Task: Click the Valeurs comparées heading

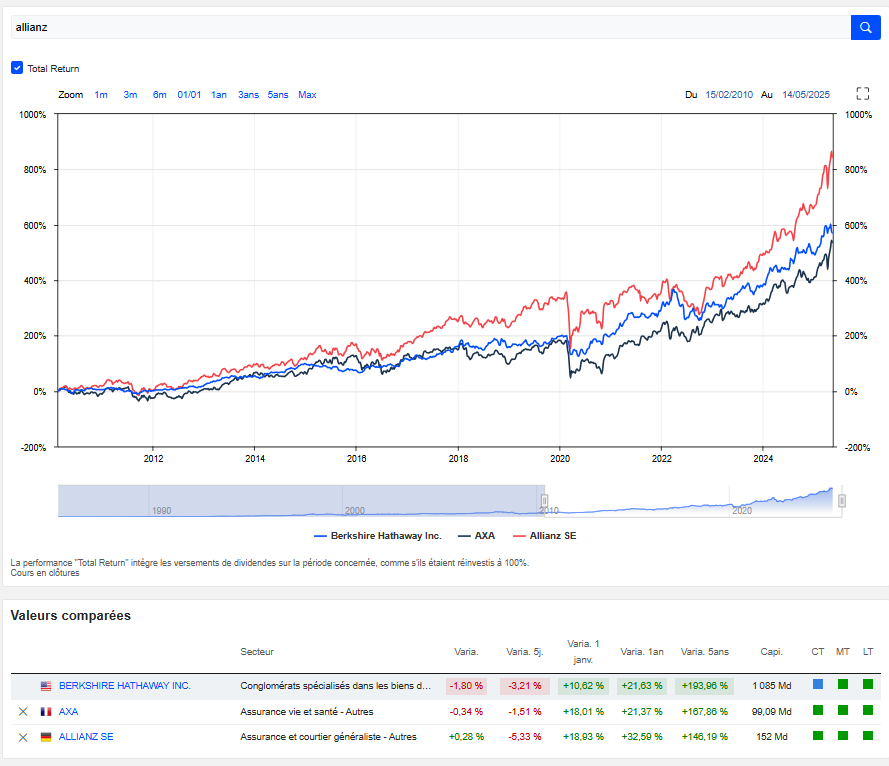Action: 70,616
